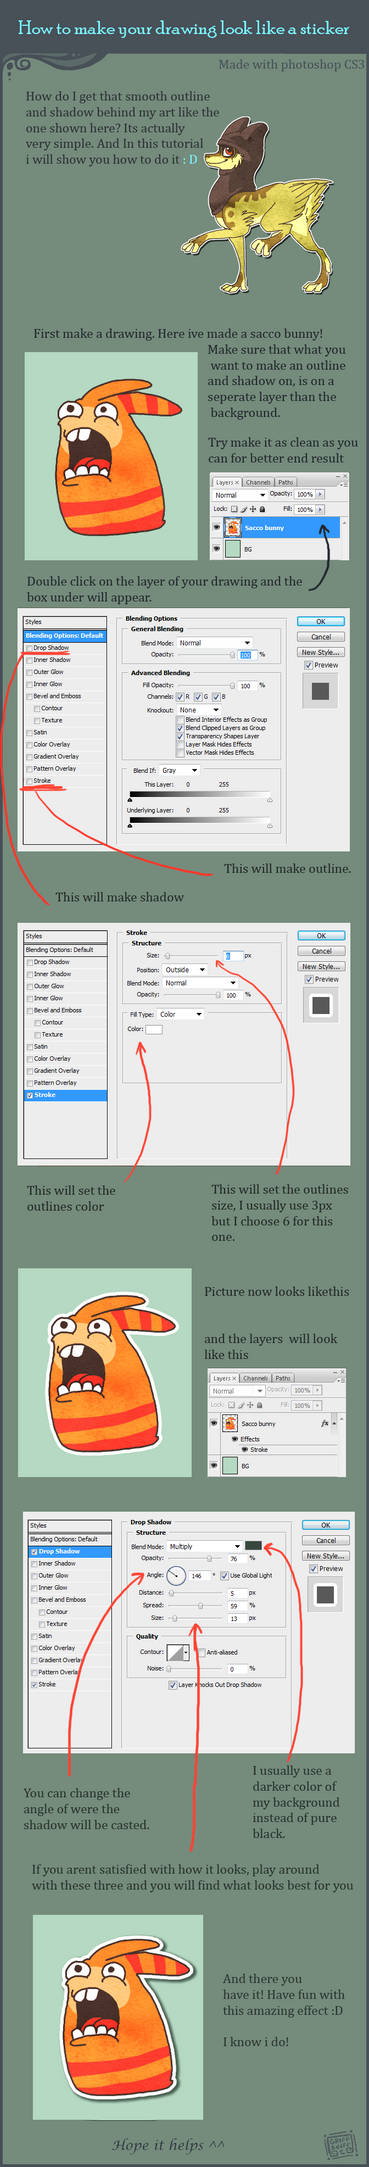Click Cancel in Blending Options dialog
This screenshot has width=369, height=2167.
[x=320, y=637]
